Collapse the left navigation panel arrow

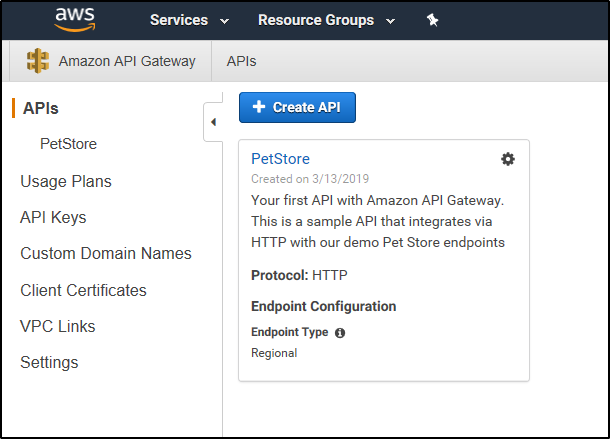coord(213,122)
